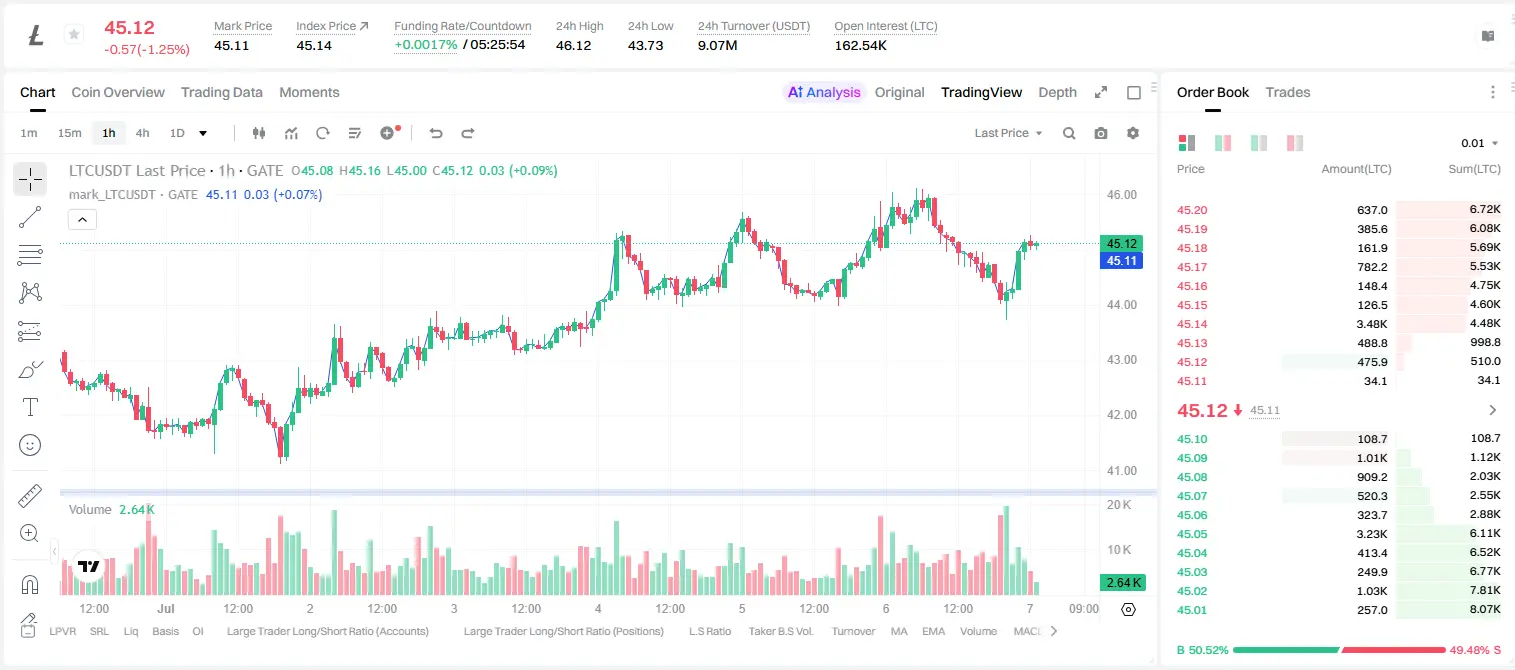The image size is (1515, 670).
Task: Open the Coin Overview tab
Action: tap(118, 92)
